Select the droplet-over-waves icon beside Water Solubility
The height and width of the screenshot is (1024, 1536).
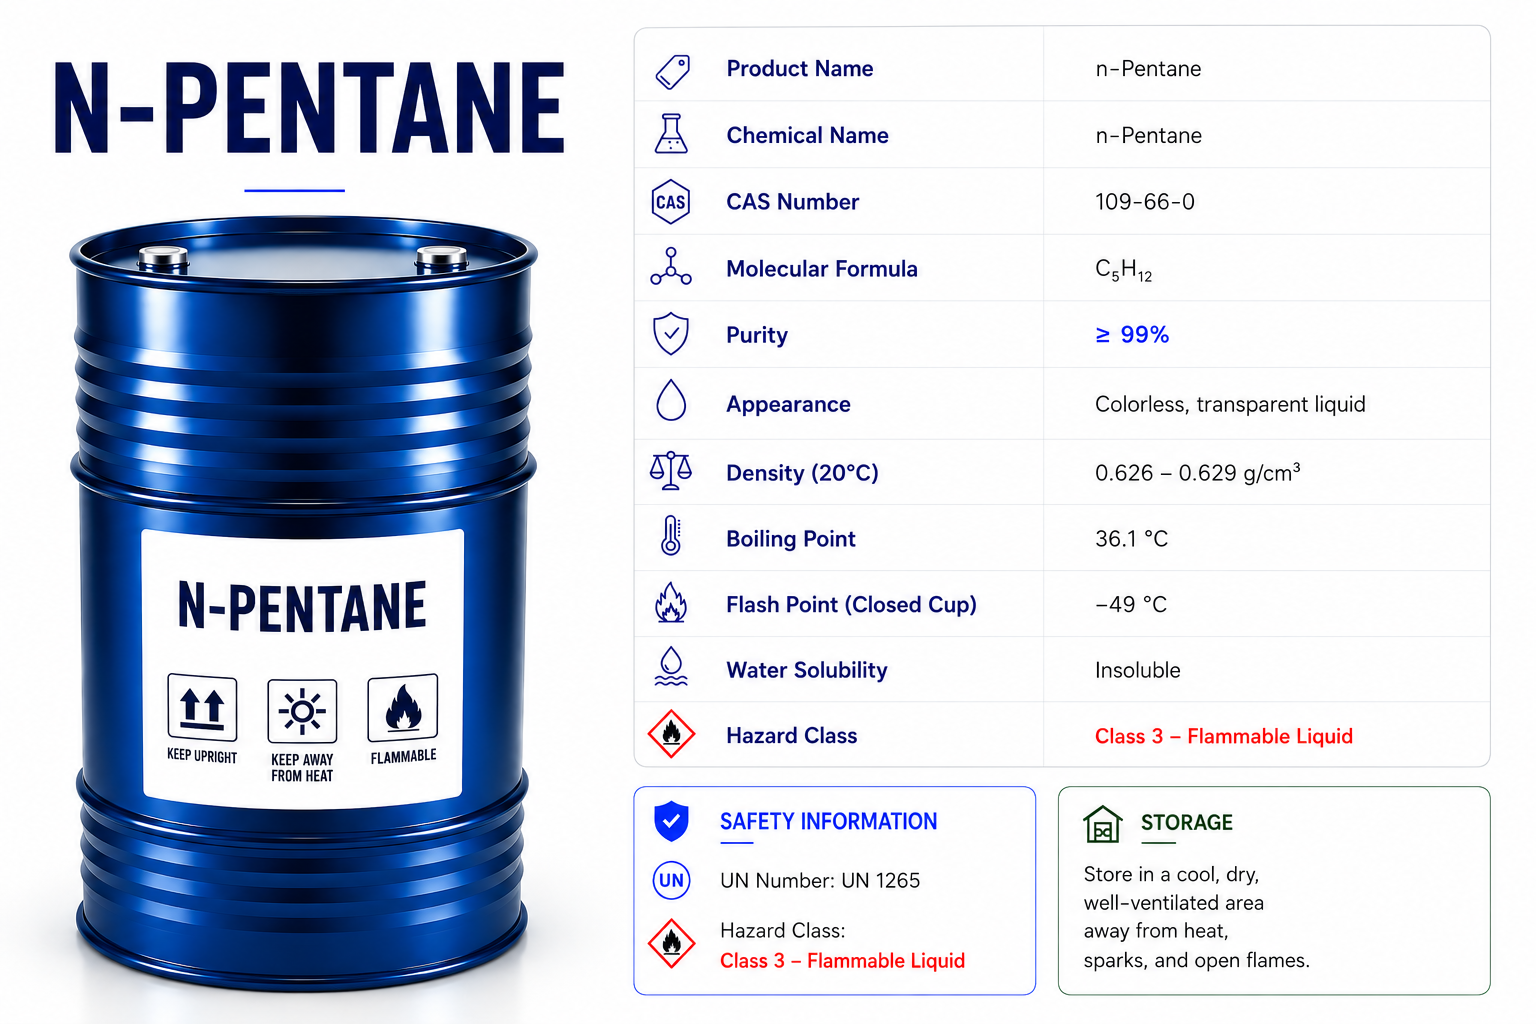pos(671,667)
